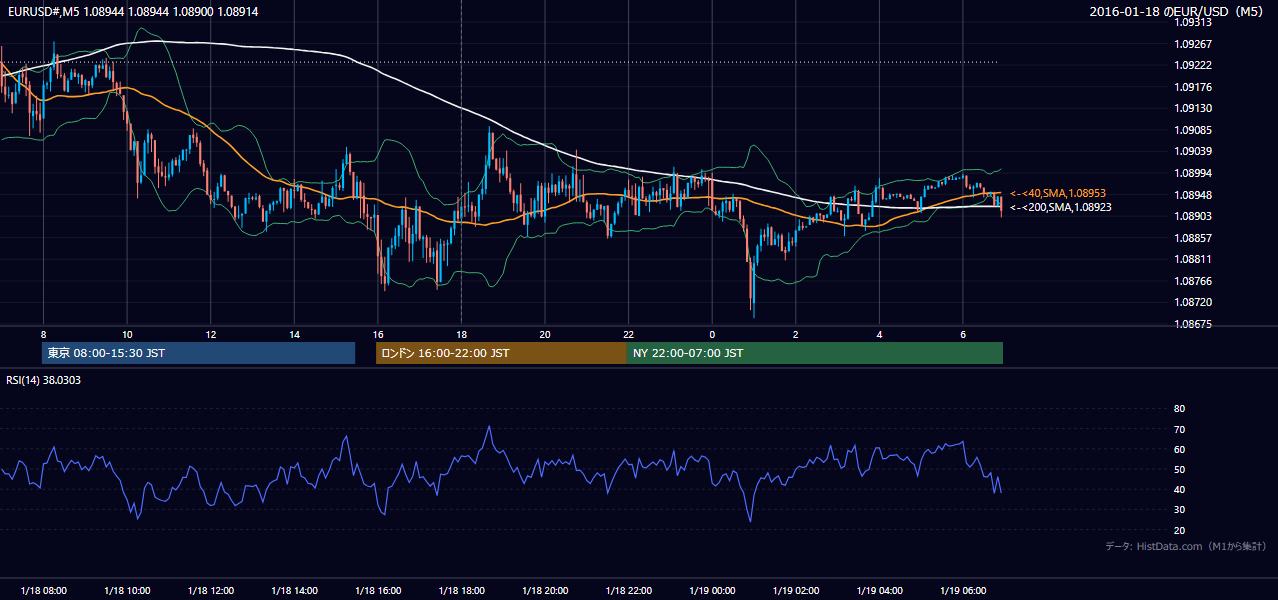Click price axis label 1.08994
1278x600 pixels.
1192,173
